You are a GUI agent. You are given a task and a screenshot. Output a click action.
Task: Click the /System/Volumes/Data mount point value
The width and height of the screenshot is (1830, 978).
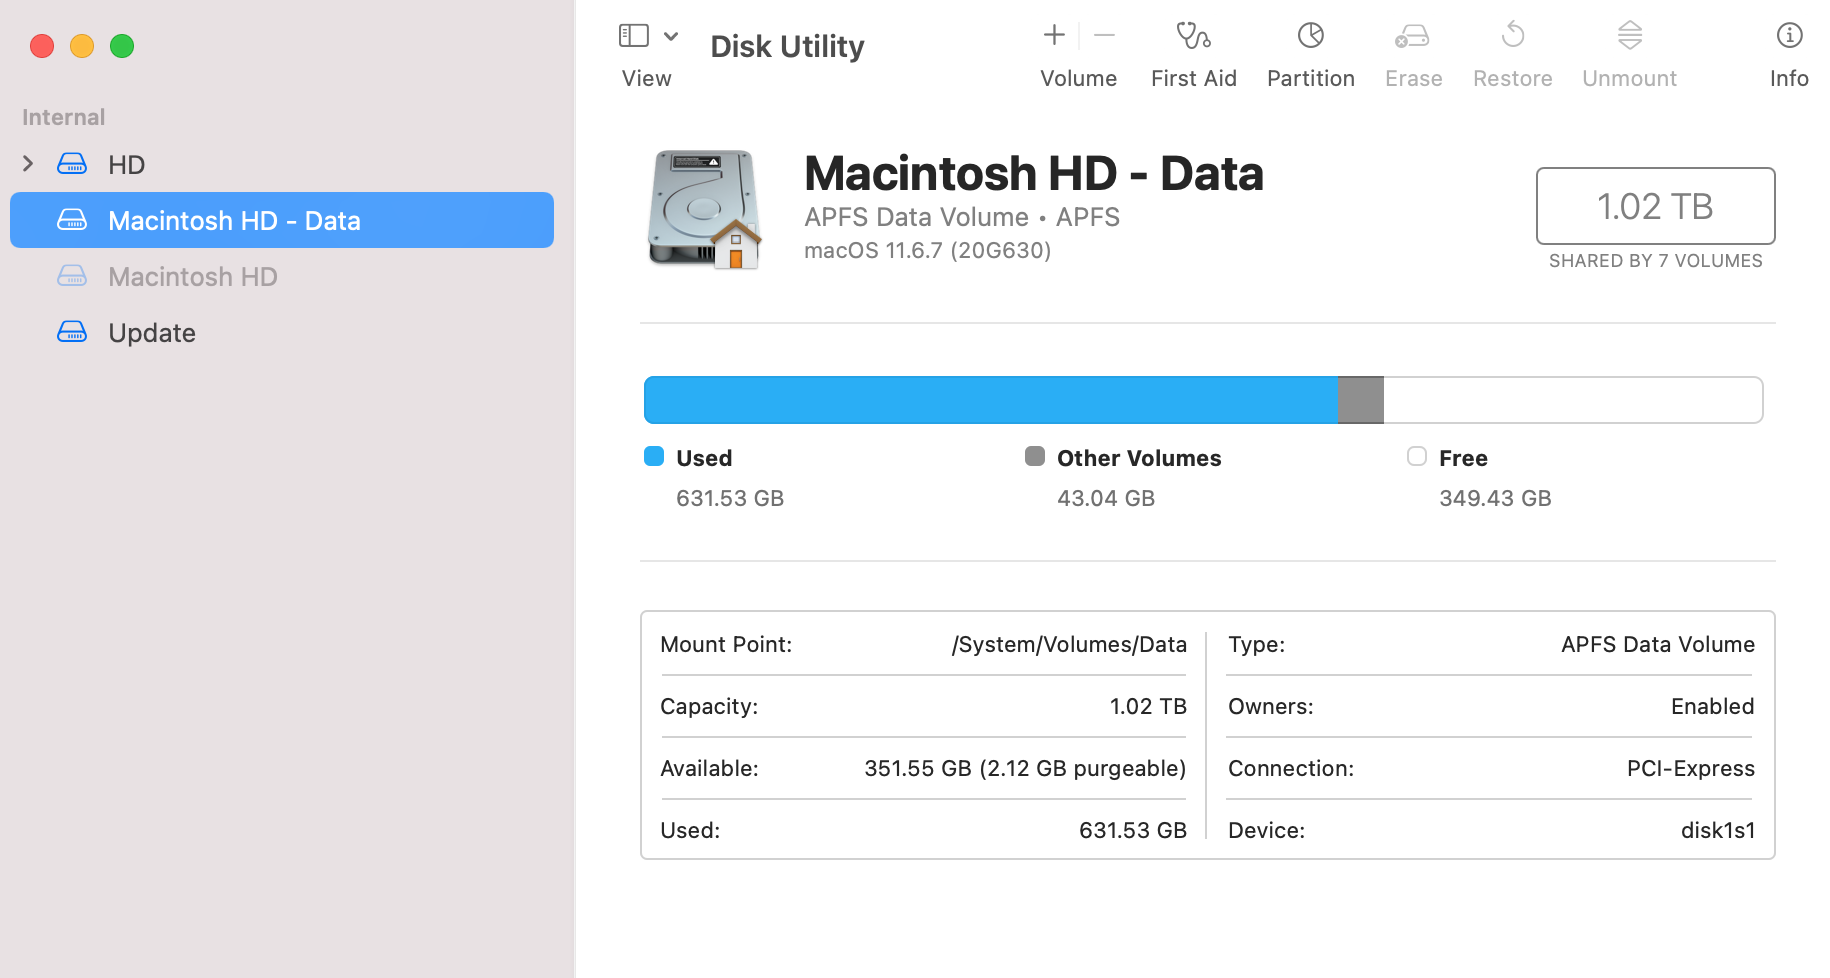click(1069, 644)
